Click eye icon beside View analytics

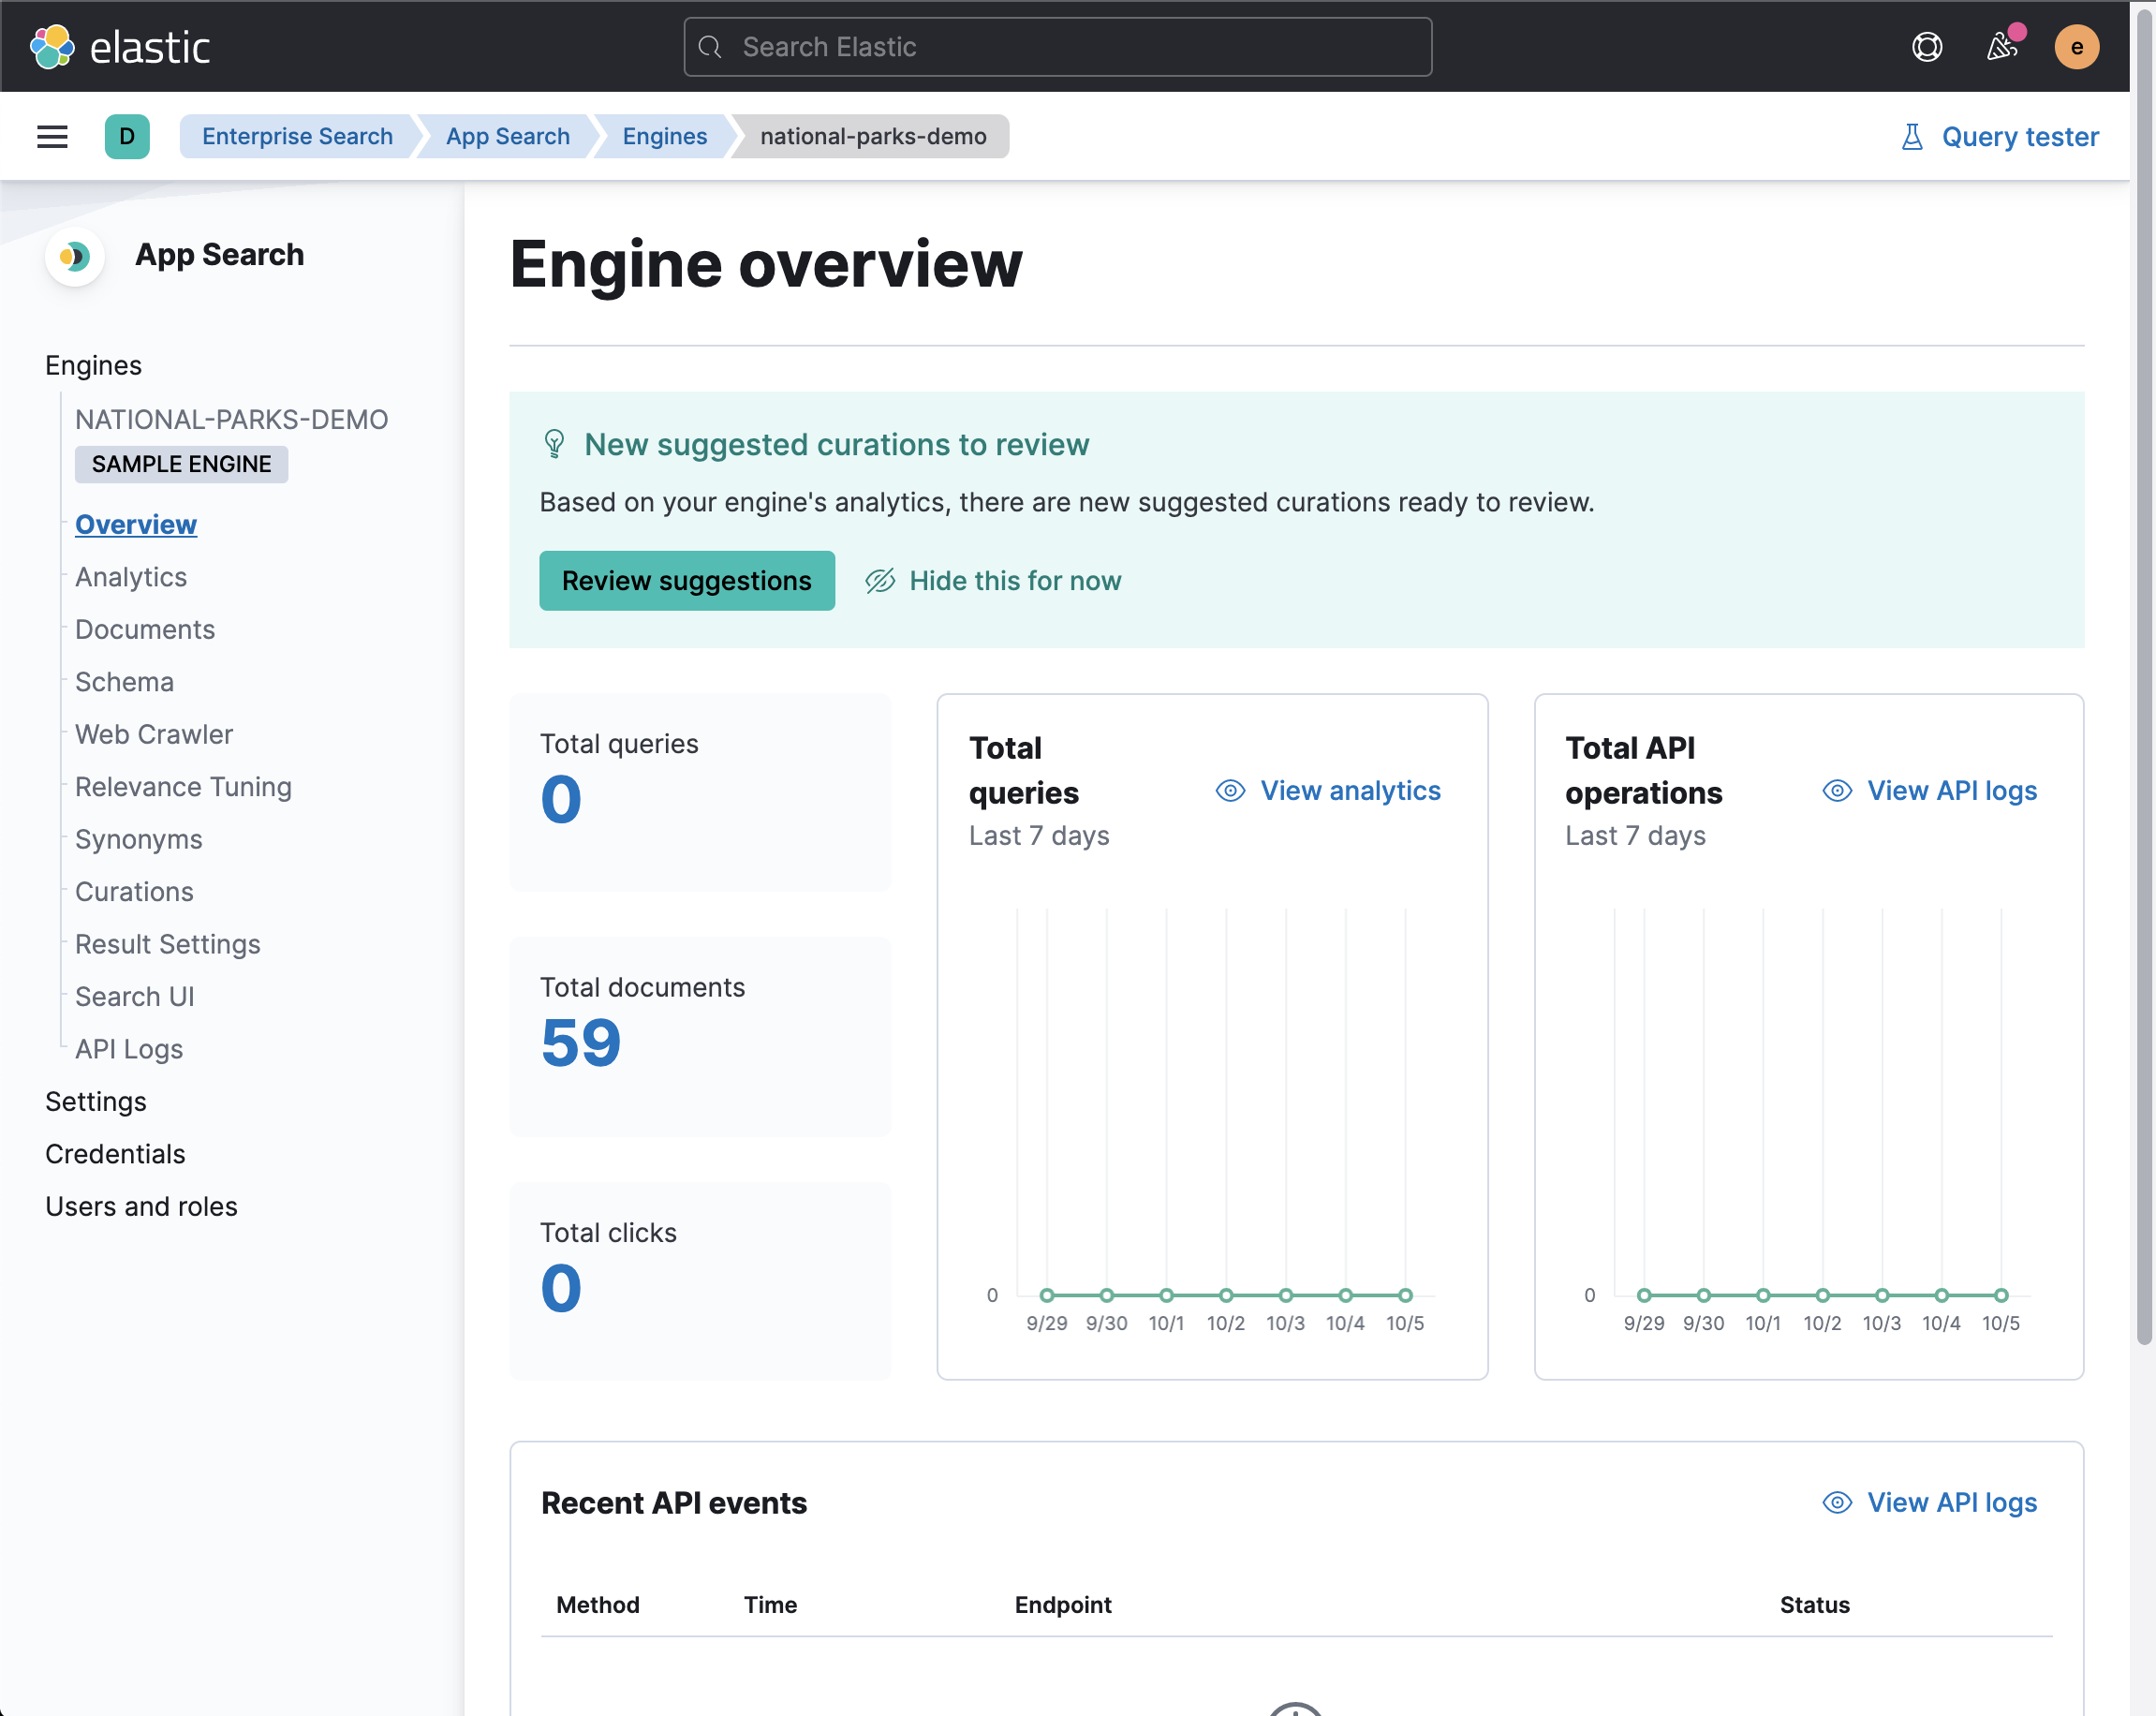point(1230,791)
